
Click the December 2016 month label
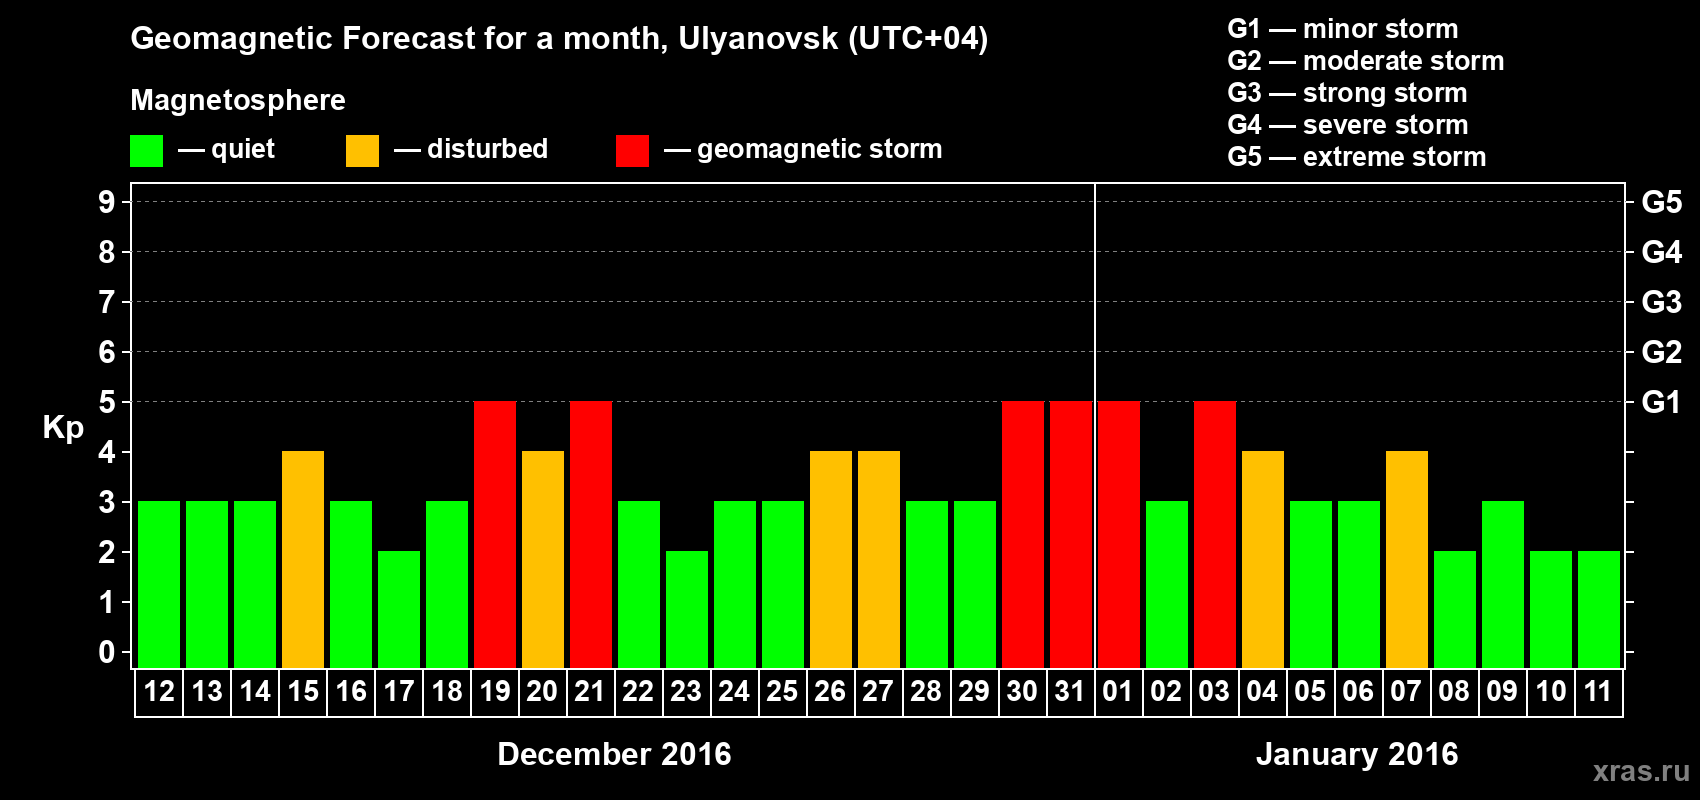click(x=614, y=754)
